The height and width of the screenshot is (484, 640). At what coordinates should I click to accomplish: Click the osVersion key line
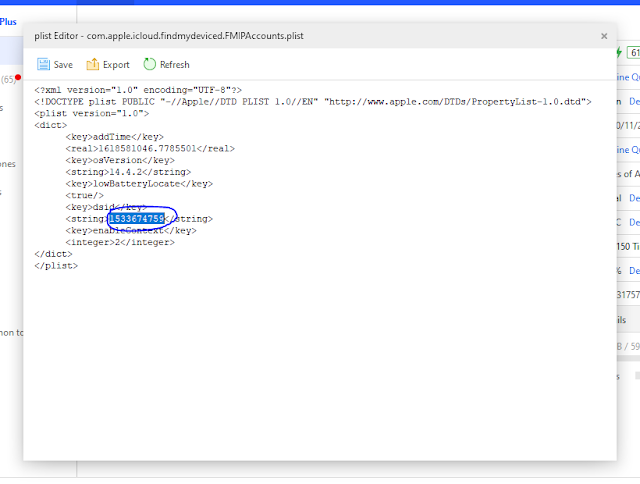point(120,160)
